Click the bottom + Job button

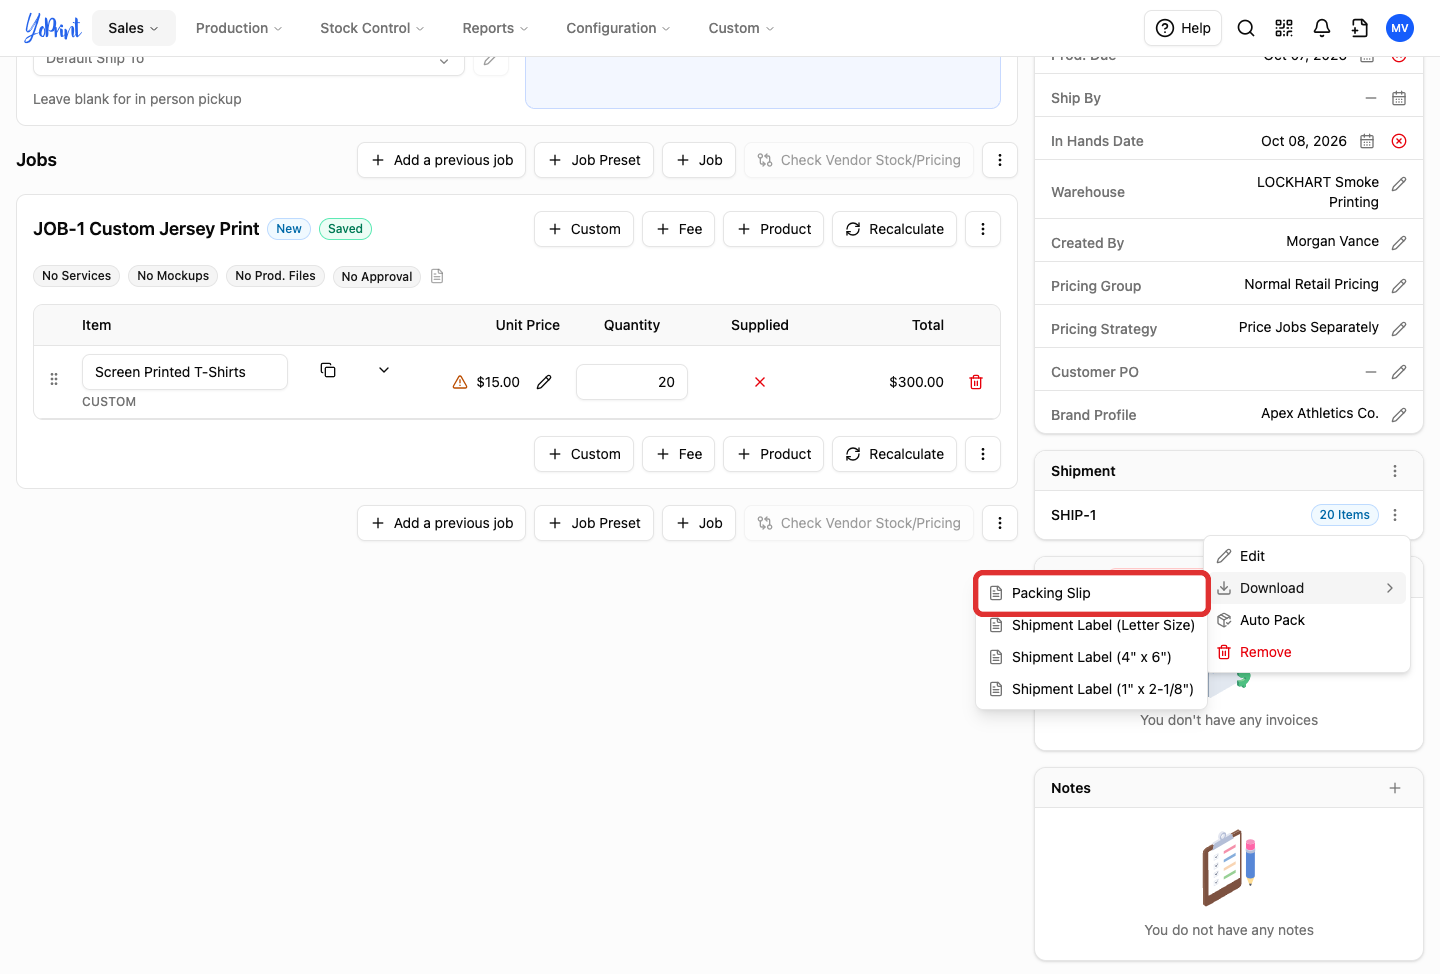point(699,523)
